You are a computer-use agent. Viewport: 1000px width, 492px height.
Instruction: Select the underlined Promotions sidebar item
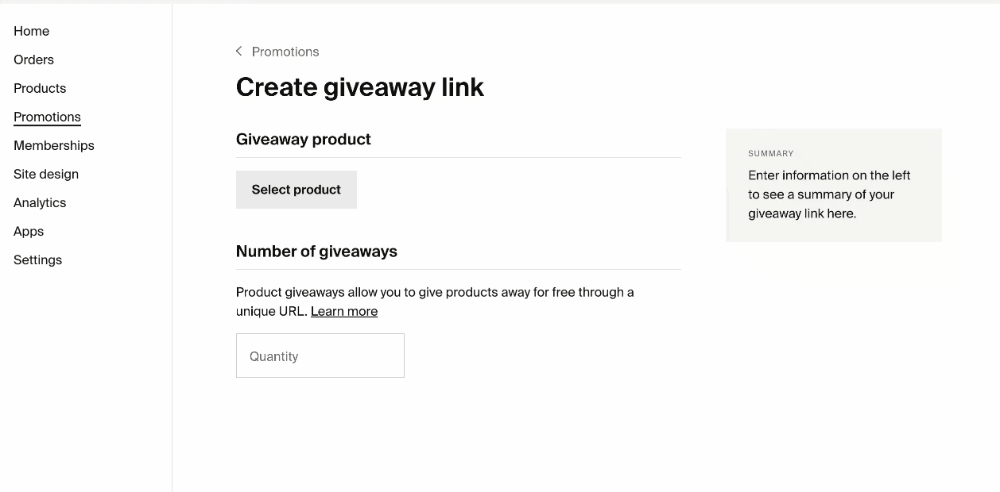click(x=47, y=117)
